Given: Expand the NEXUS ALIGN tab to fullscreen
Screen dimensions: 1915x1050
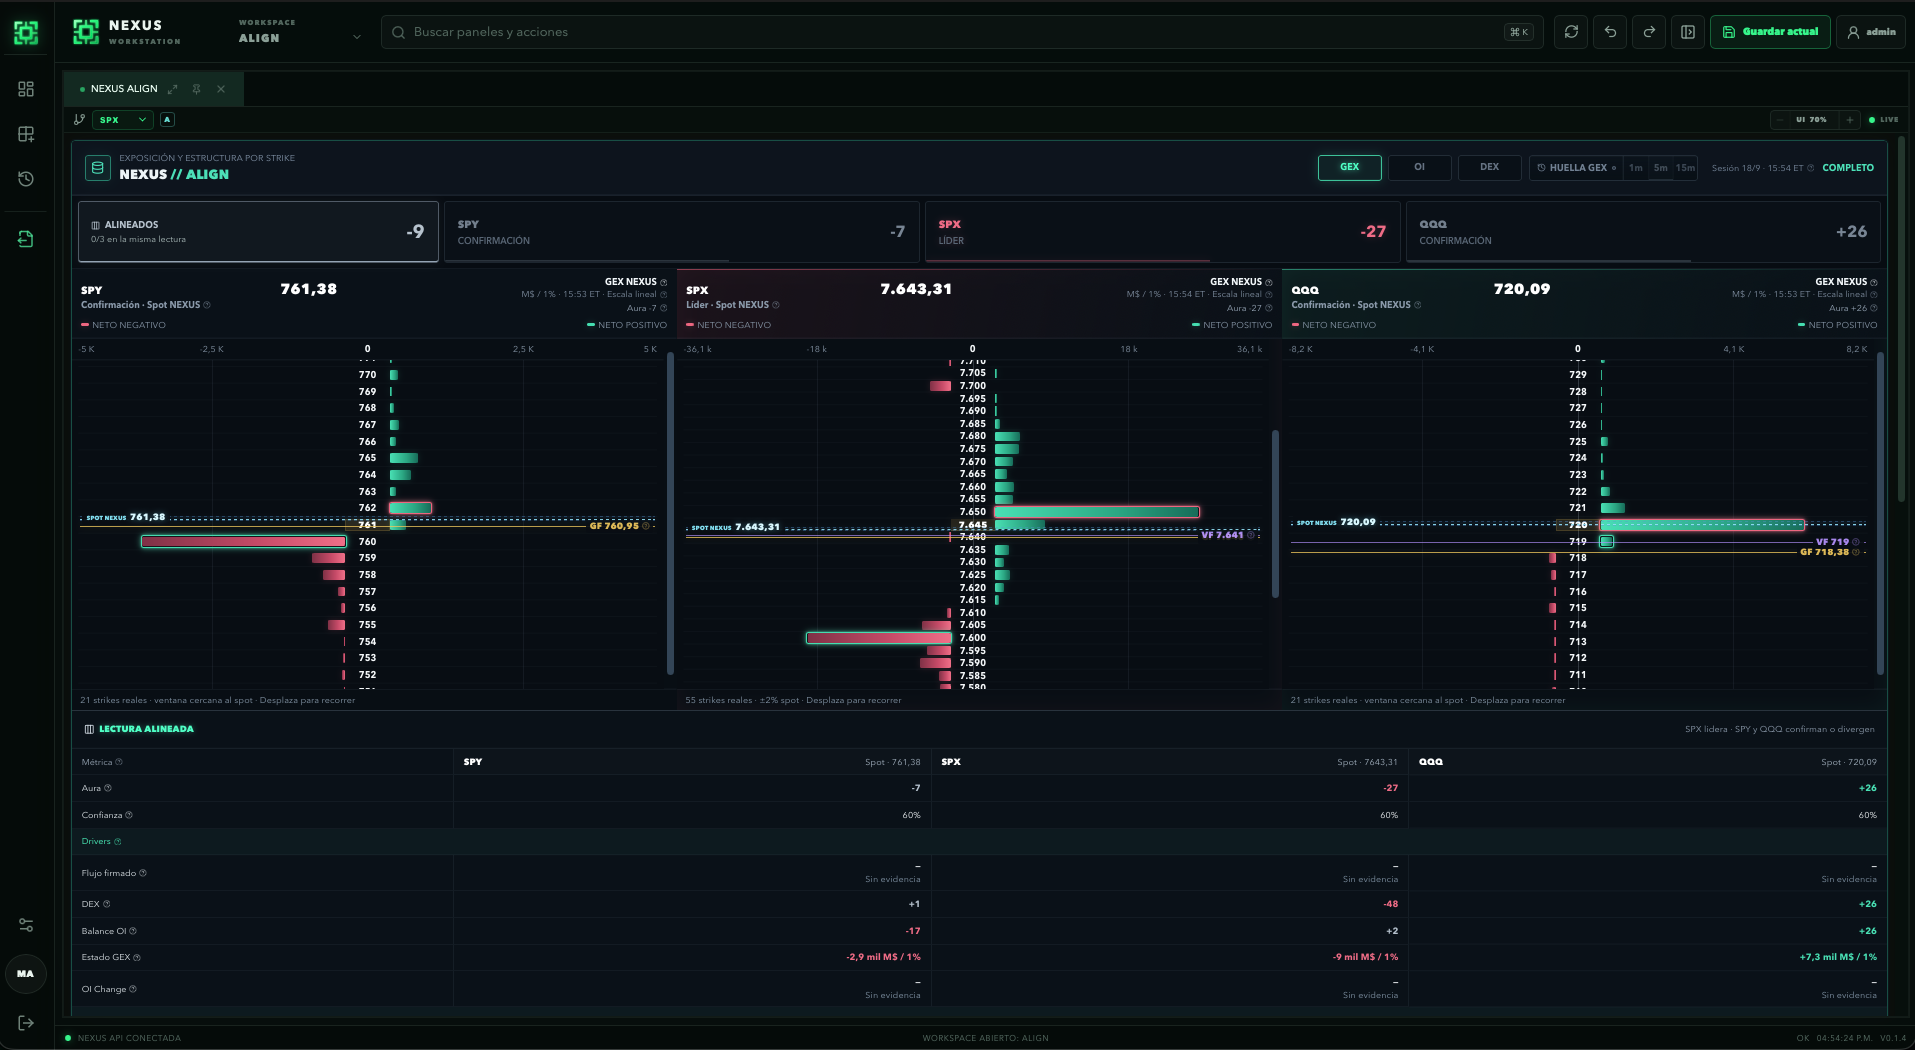Looking at the screenshot, I should pos(173,89).
